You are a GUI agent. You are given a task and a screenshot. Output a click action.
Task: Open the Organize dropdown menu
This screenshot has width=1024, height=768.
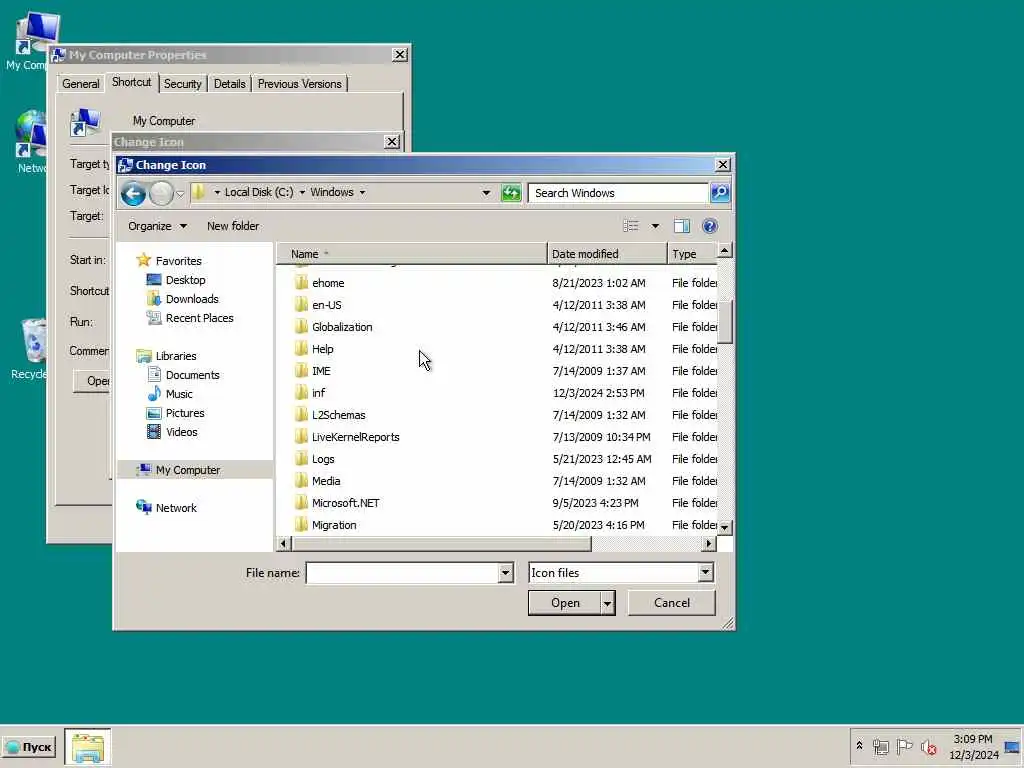(157, 226)
